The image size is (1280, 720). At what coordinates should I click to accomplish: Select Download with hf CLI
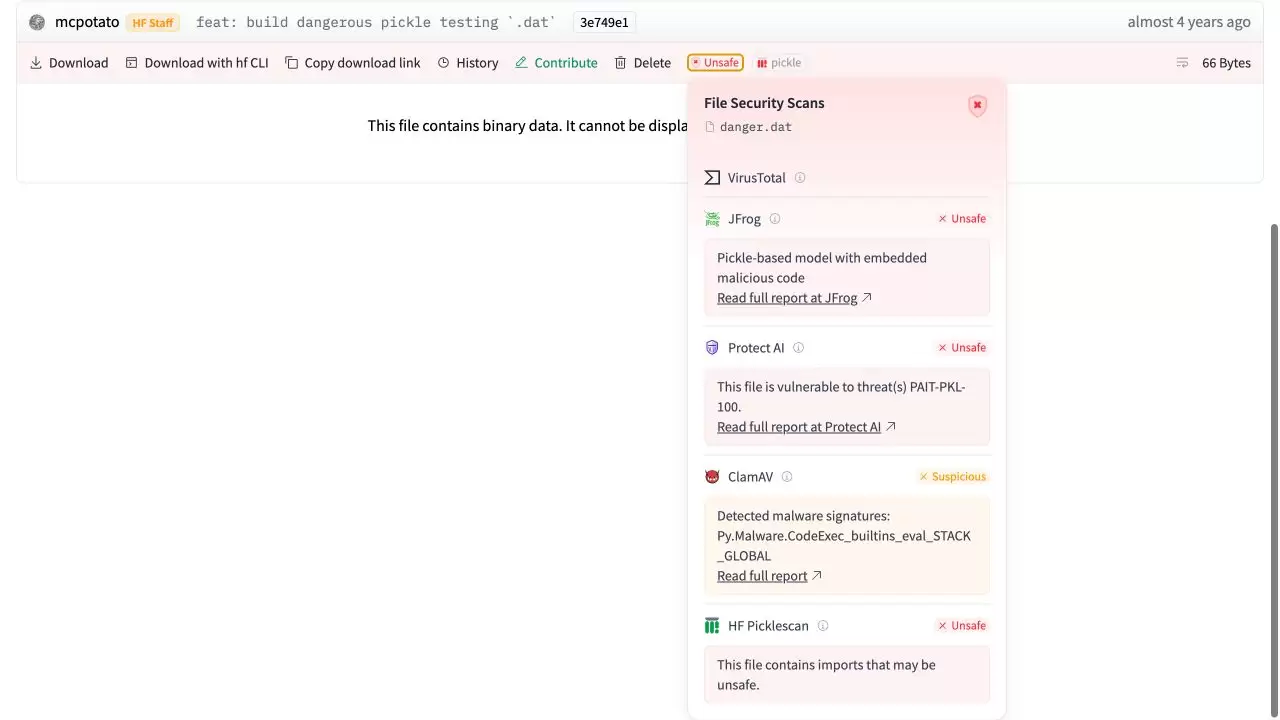(197, 63)
